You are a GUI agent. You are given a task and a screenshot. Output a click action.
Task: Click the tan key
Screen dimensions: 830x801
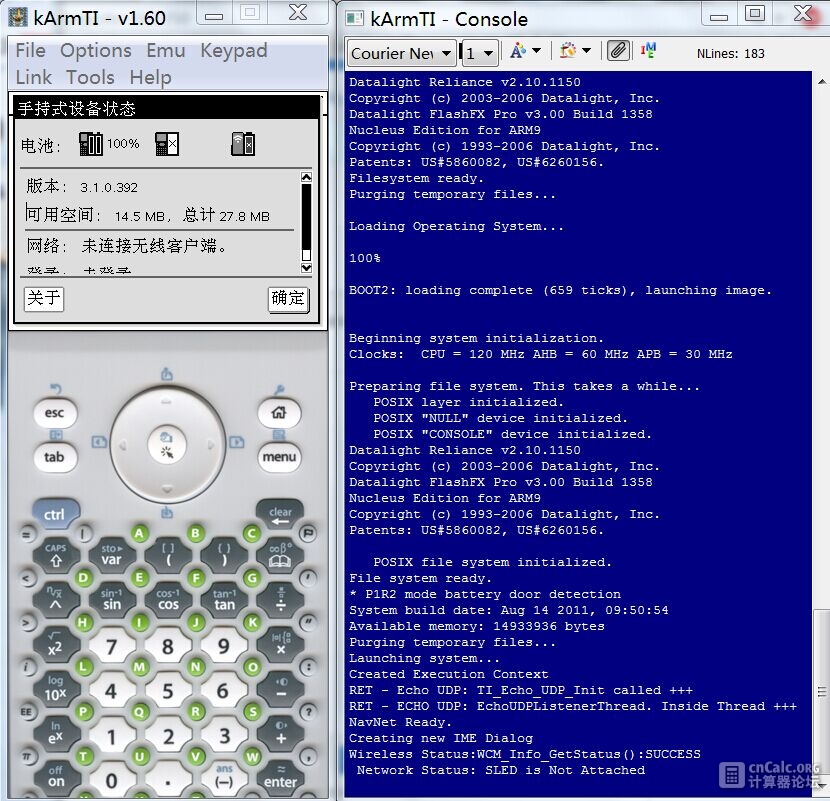coord(224,599)
